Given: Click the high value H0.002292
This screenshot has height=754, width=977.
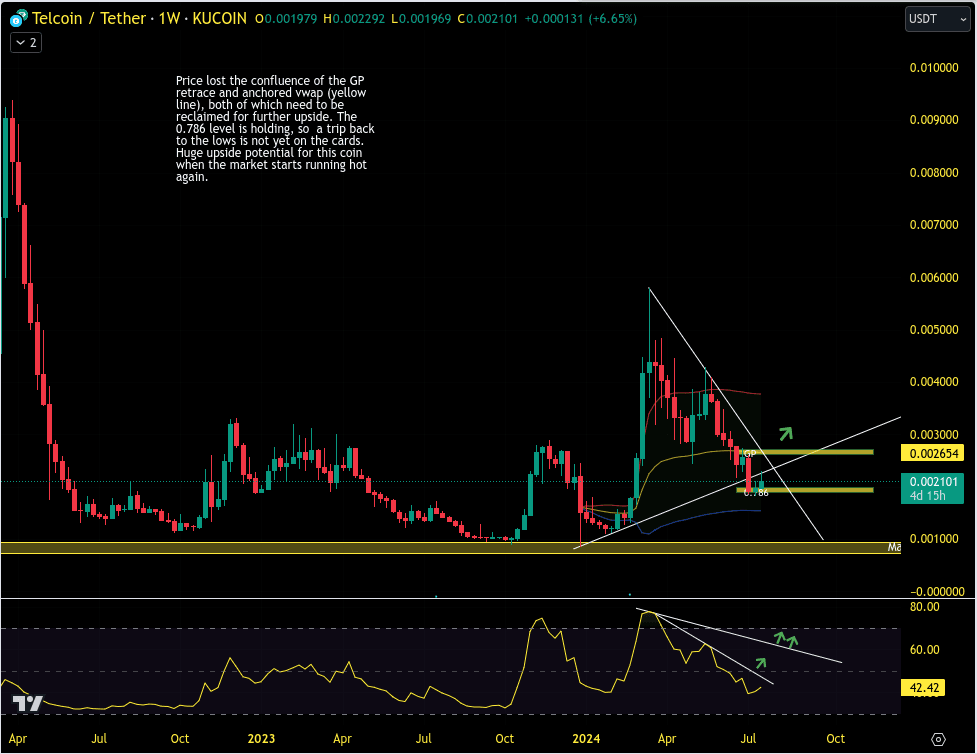Looking at the screenshot, I should [x=354, y=19].
